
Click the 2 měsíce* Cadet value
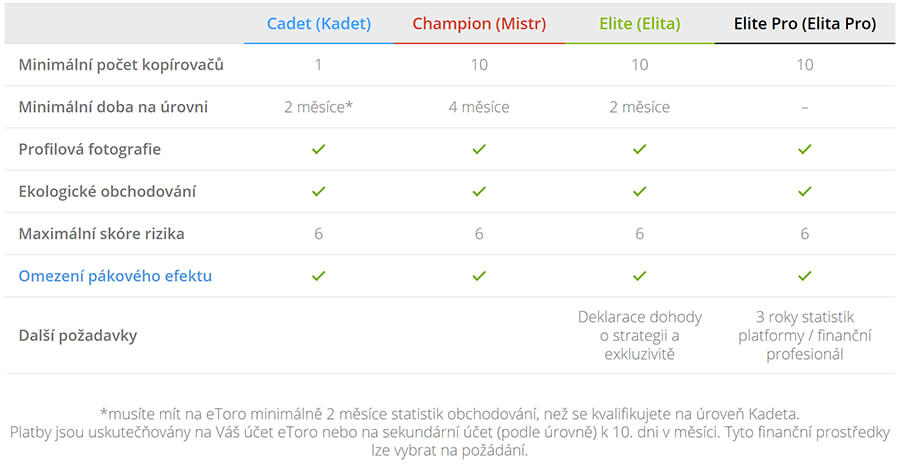tap(319, 107)
